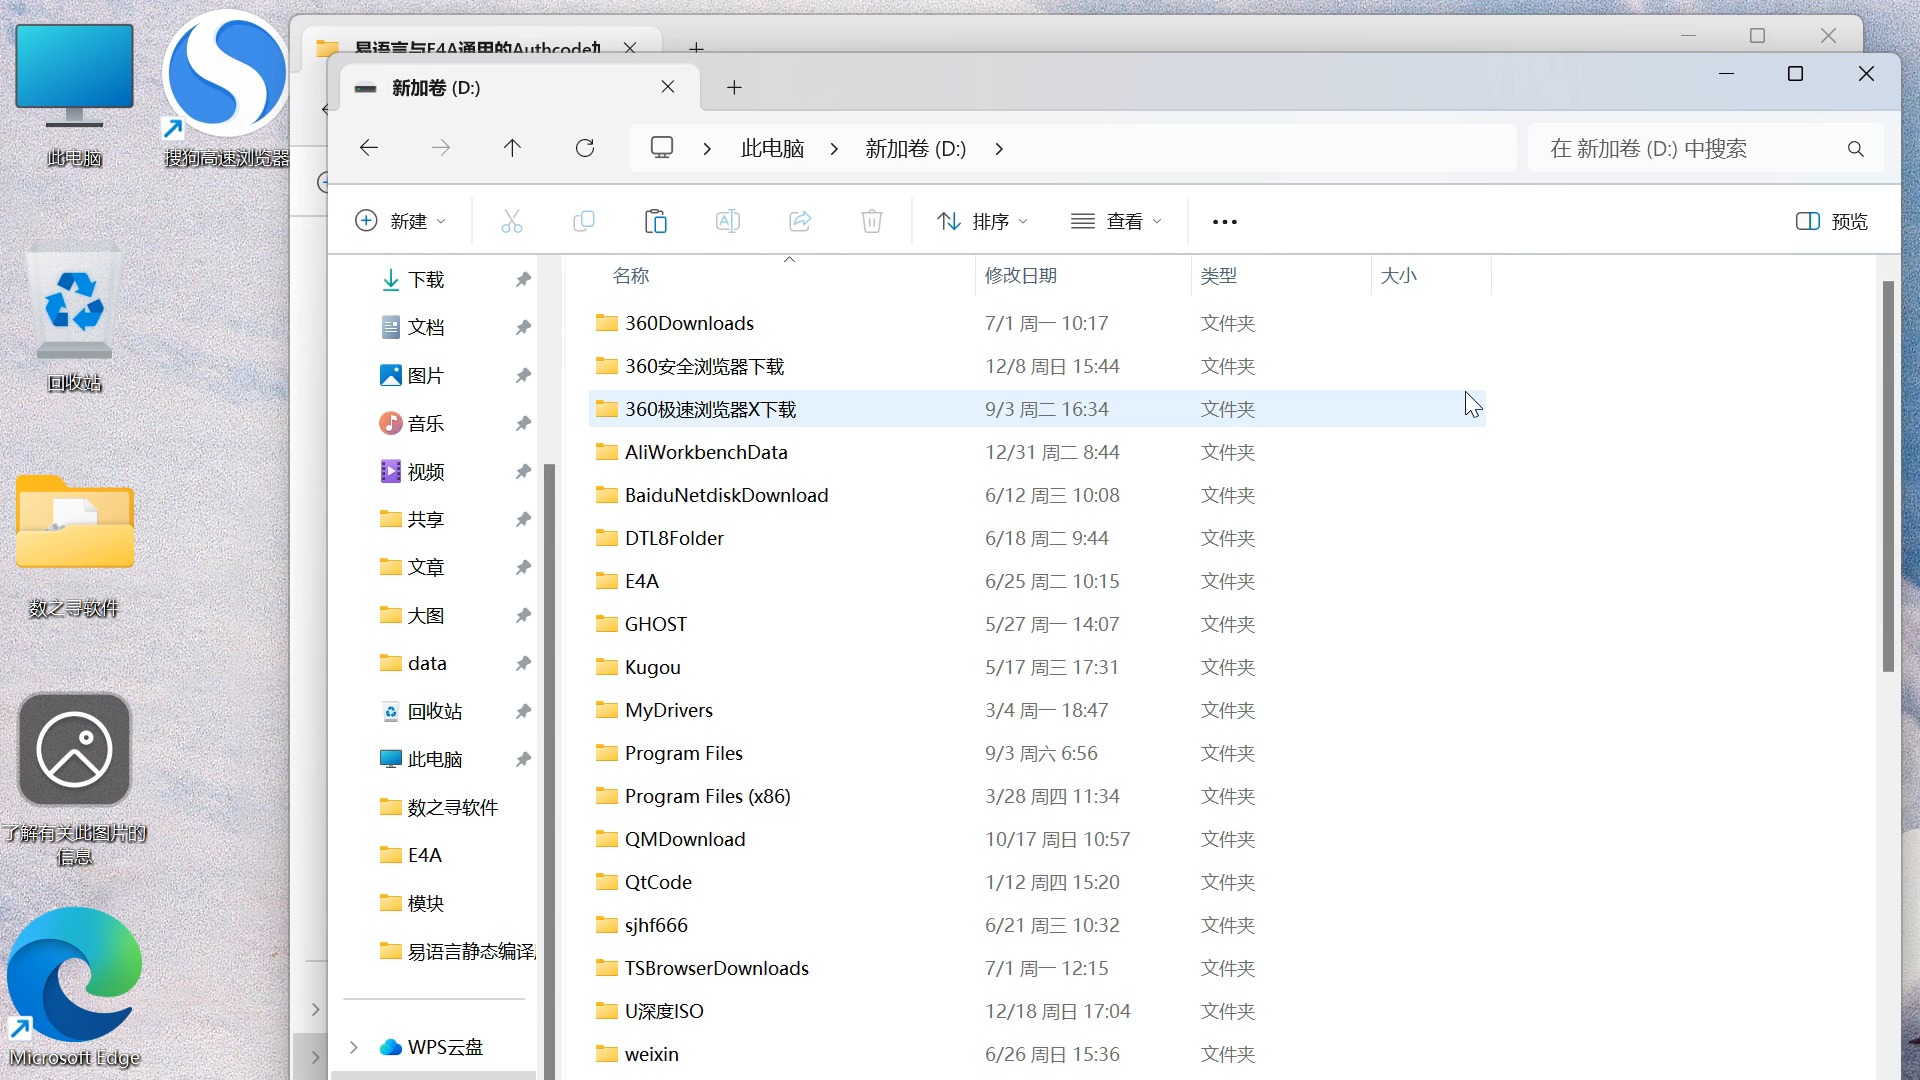This screenshot has width=1920, height=1080.
Task: Click the Delete trash can icon
Action: [x=872, y=221]
